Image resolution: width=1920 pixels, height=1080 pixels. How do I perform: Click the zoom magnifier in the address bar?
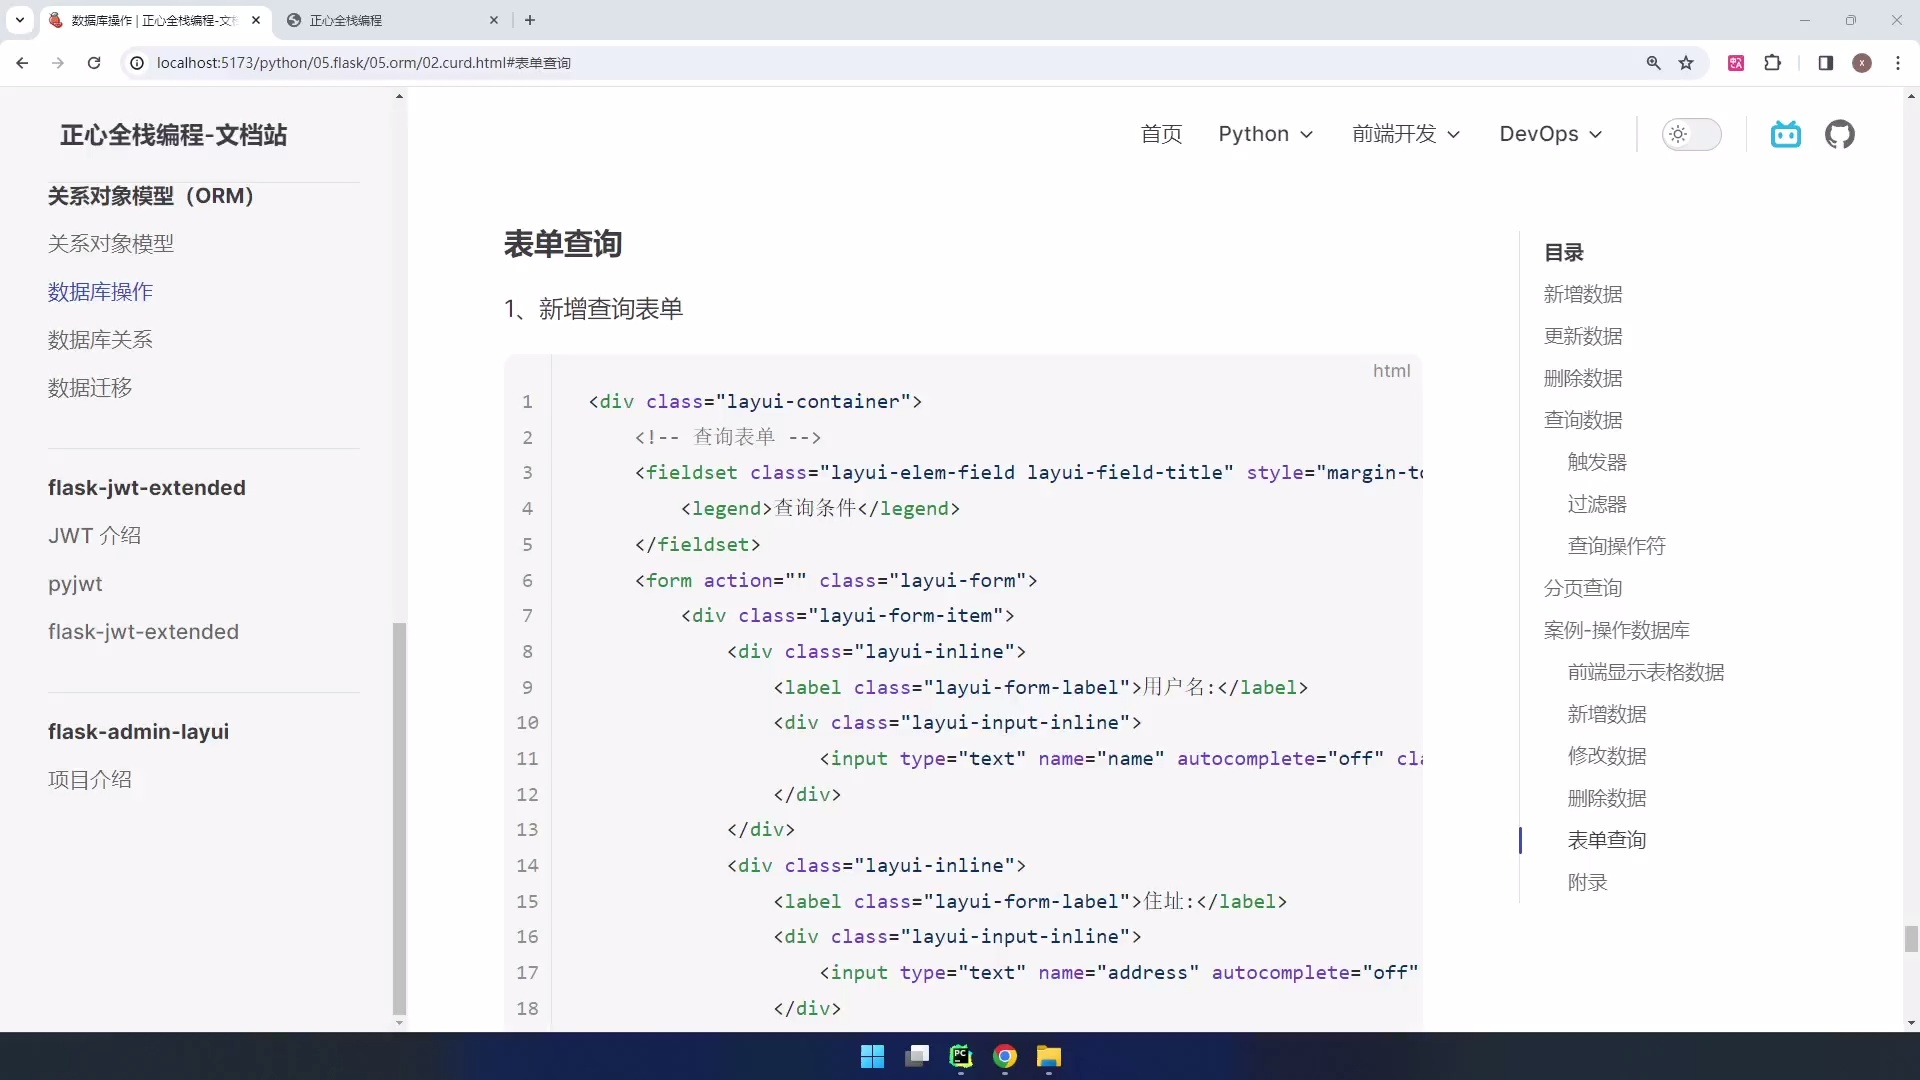[x=1654, y=62]
